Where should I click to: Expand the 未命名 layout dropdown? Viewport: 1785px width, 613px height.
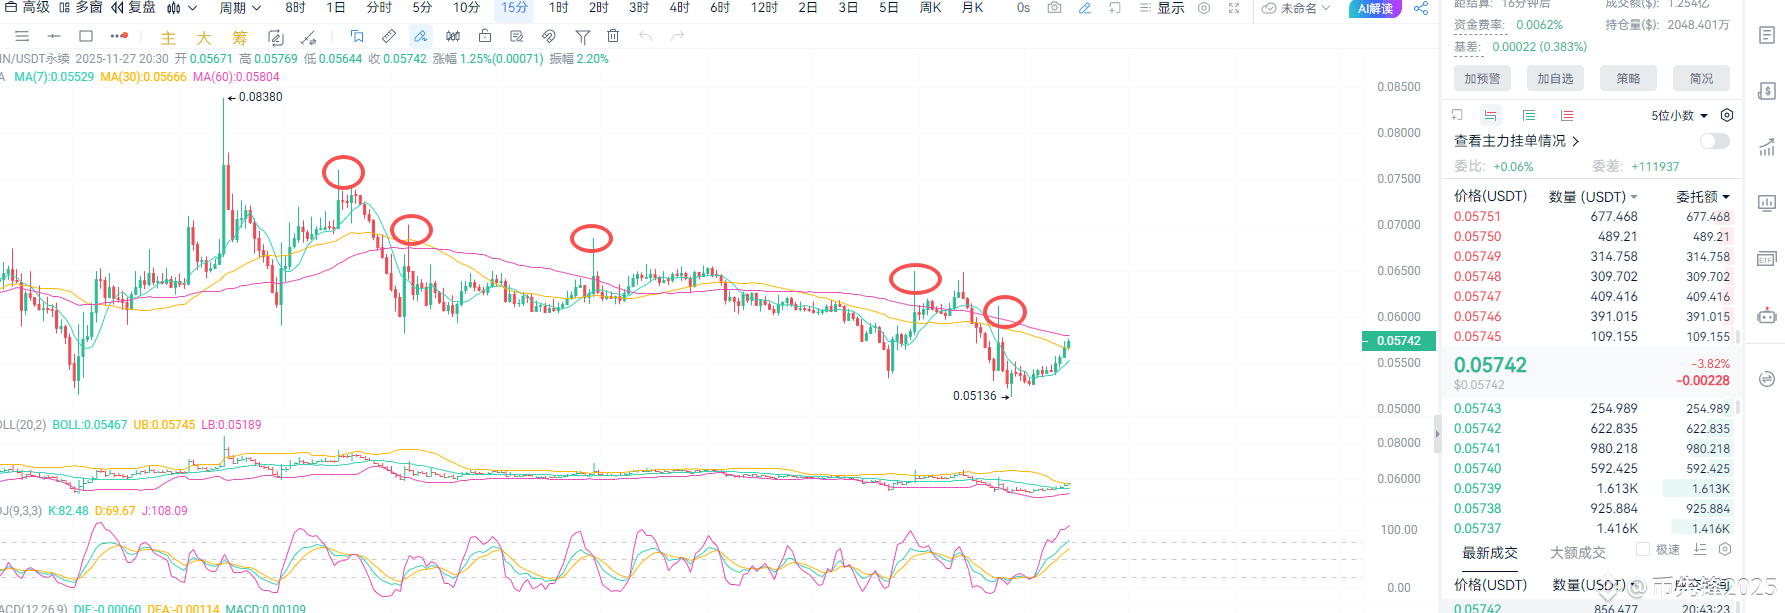1297,8
